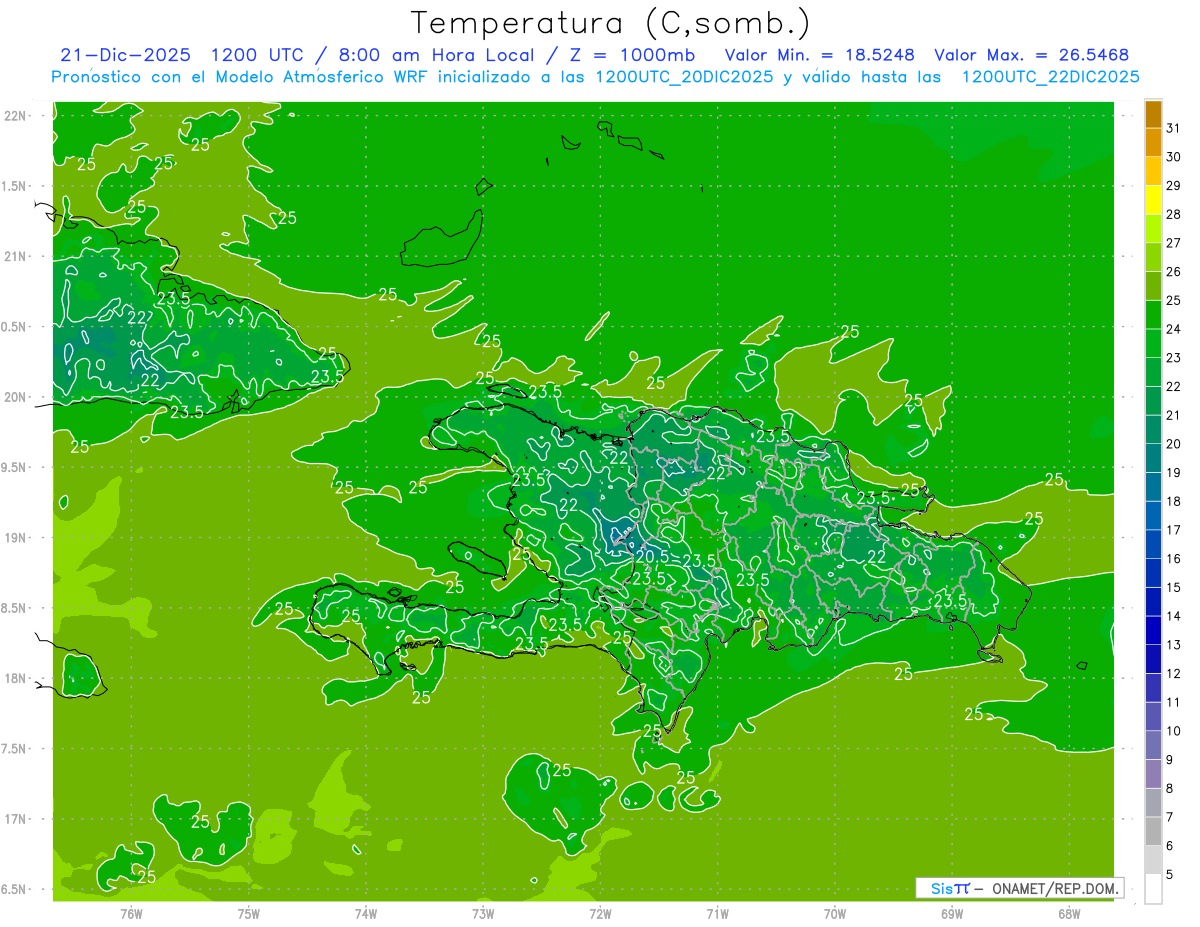1200x927 pixels.
Task: Click the color scale label "24"
Action: [1174, 329]
